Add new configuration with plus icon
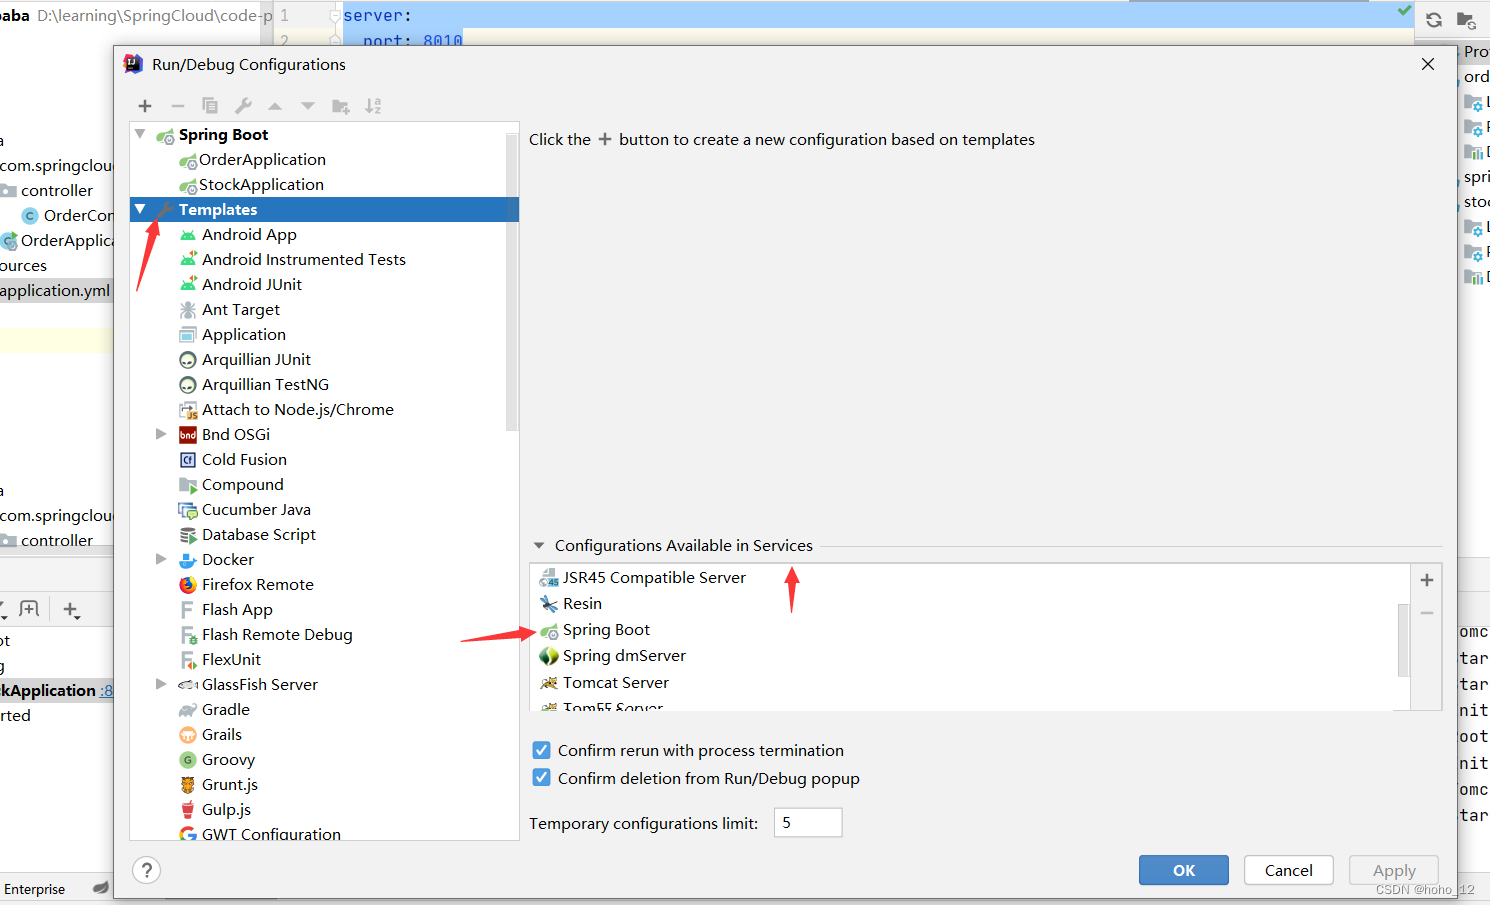This screenshot has height=905, width=1490. point(145,106)
